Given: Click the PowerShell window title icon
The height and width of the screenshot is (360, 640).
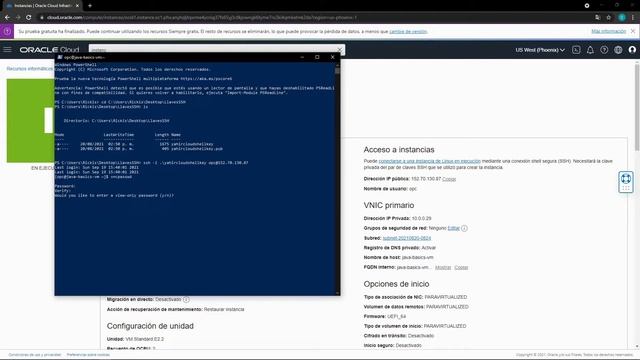Looking at the screenshot, I should click(x=60, y=57).
